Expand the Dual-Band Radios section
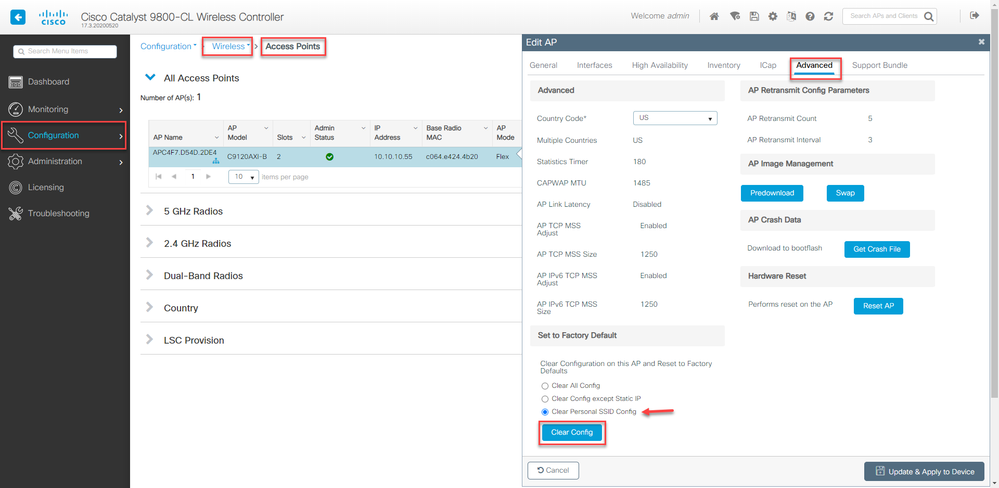The image size is (999, 488). pyautogui.click(x=150, y=275)
